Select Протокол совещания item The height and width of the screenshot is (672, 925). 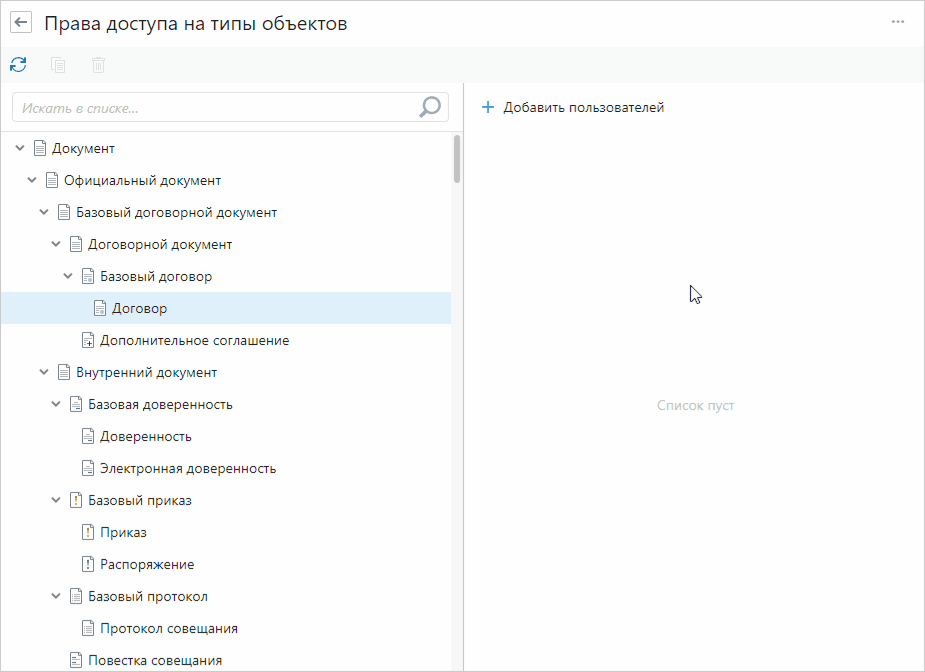pyautogui.click(x=168, y=628)
